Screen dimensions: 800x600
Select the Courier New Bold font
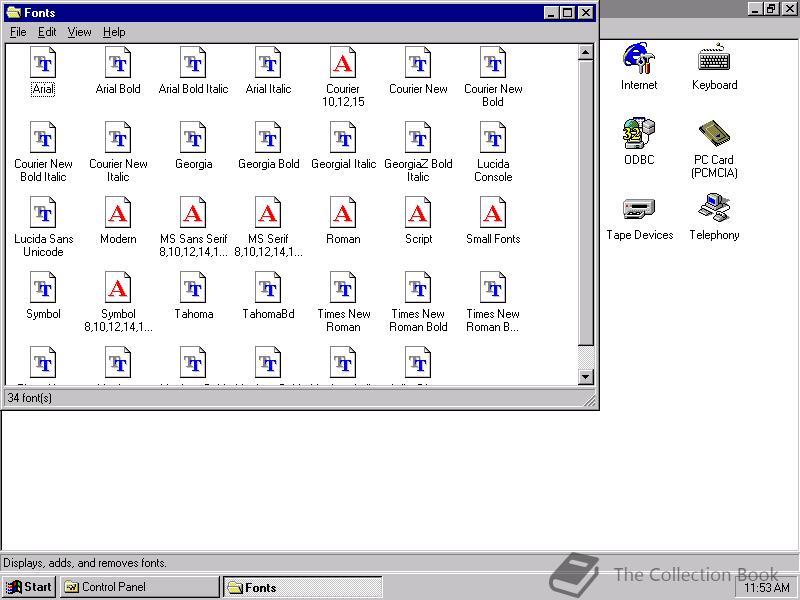pos(493,63)
